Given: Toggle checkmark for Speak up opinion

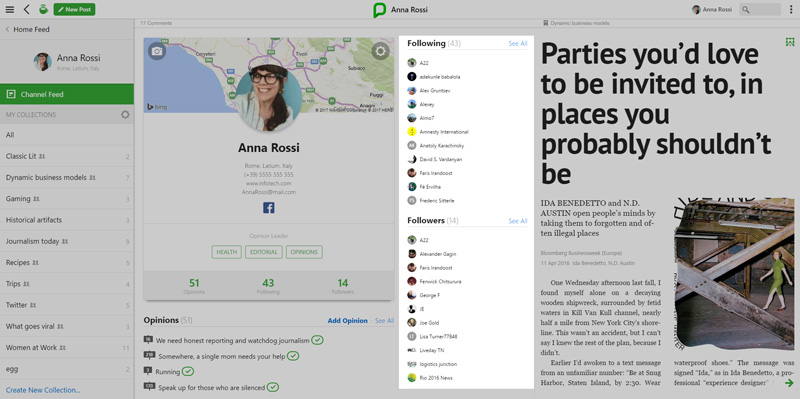Looking at the screenshot, I should (273, 387).
